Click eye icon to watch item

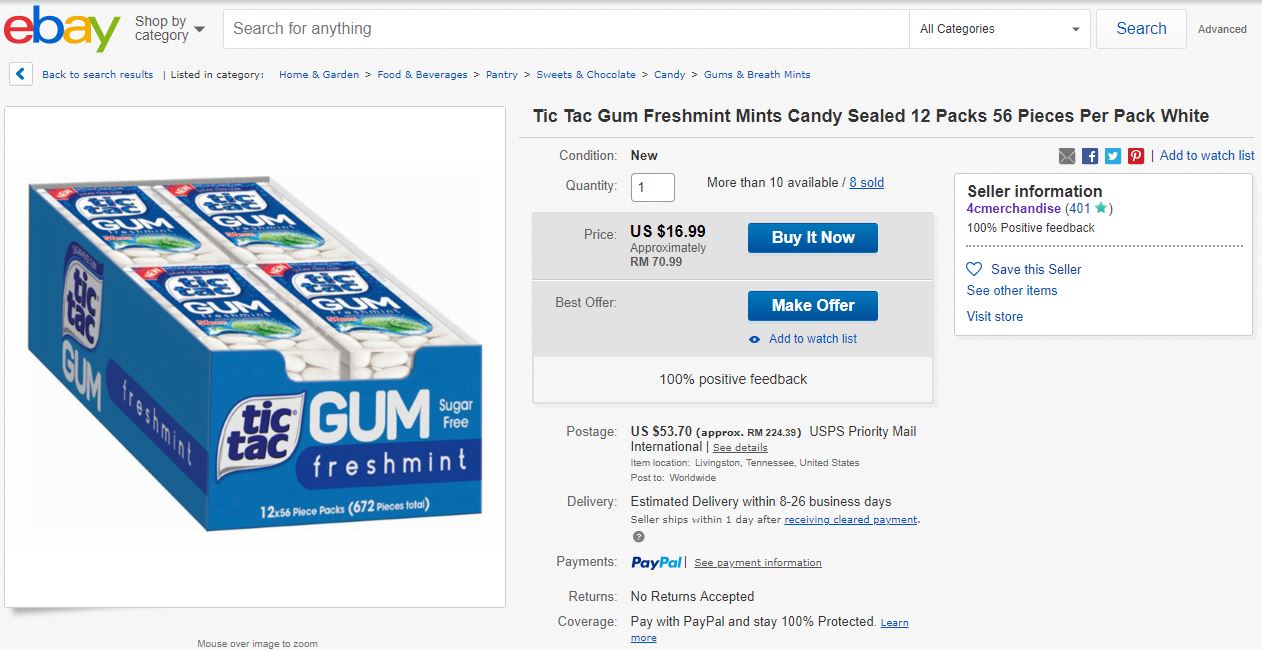click(x=755, y=340)
